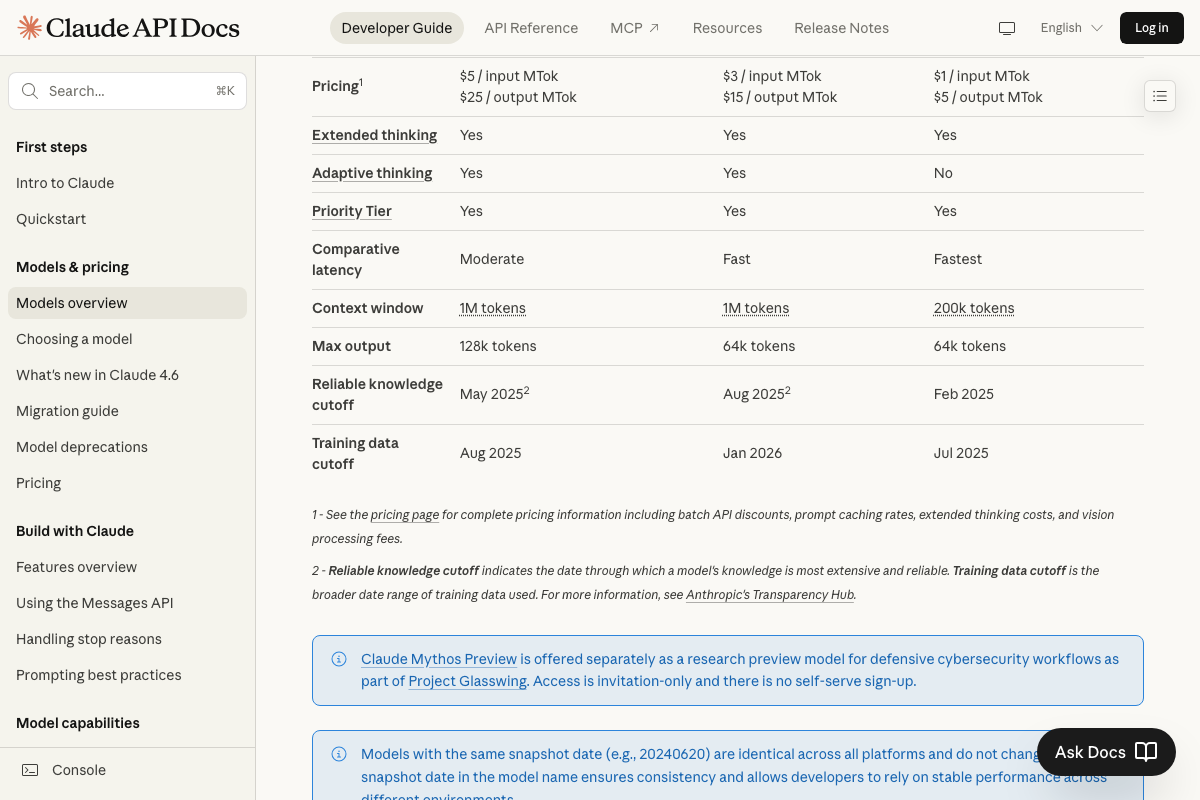1200x800 pixels.
Task: Click the 'Moderate' latency cell
Action: pyautogui.click(x=492, y=259)
